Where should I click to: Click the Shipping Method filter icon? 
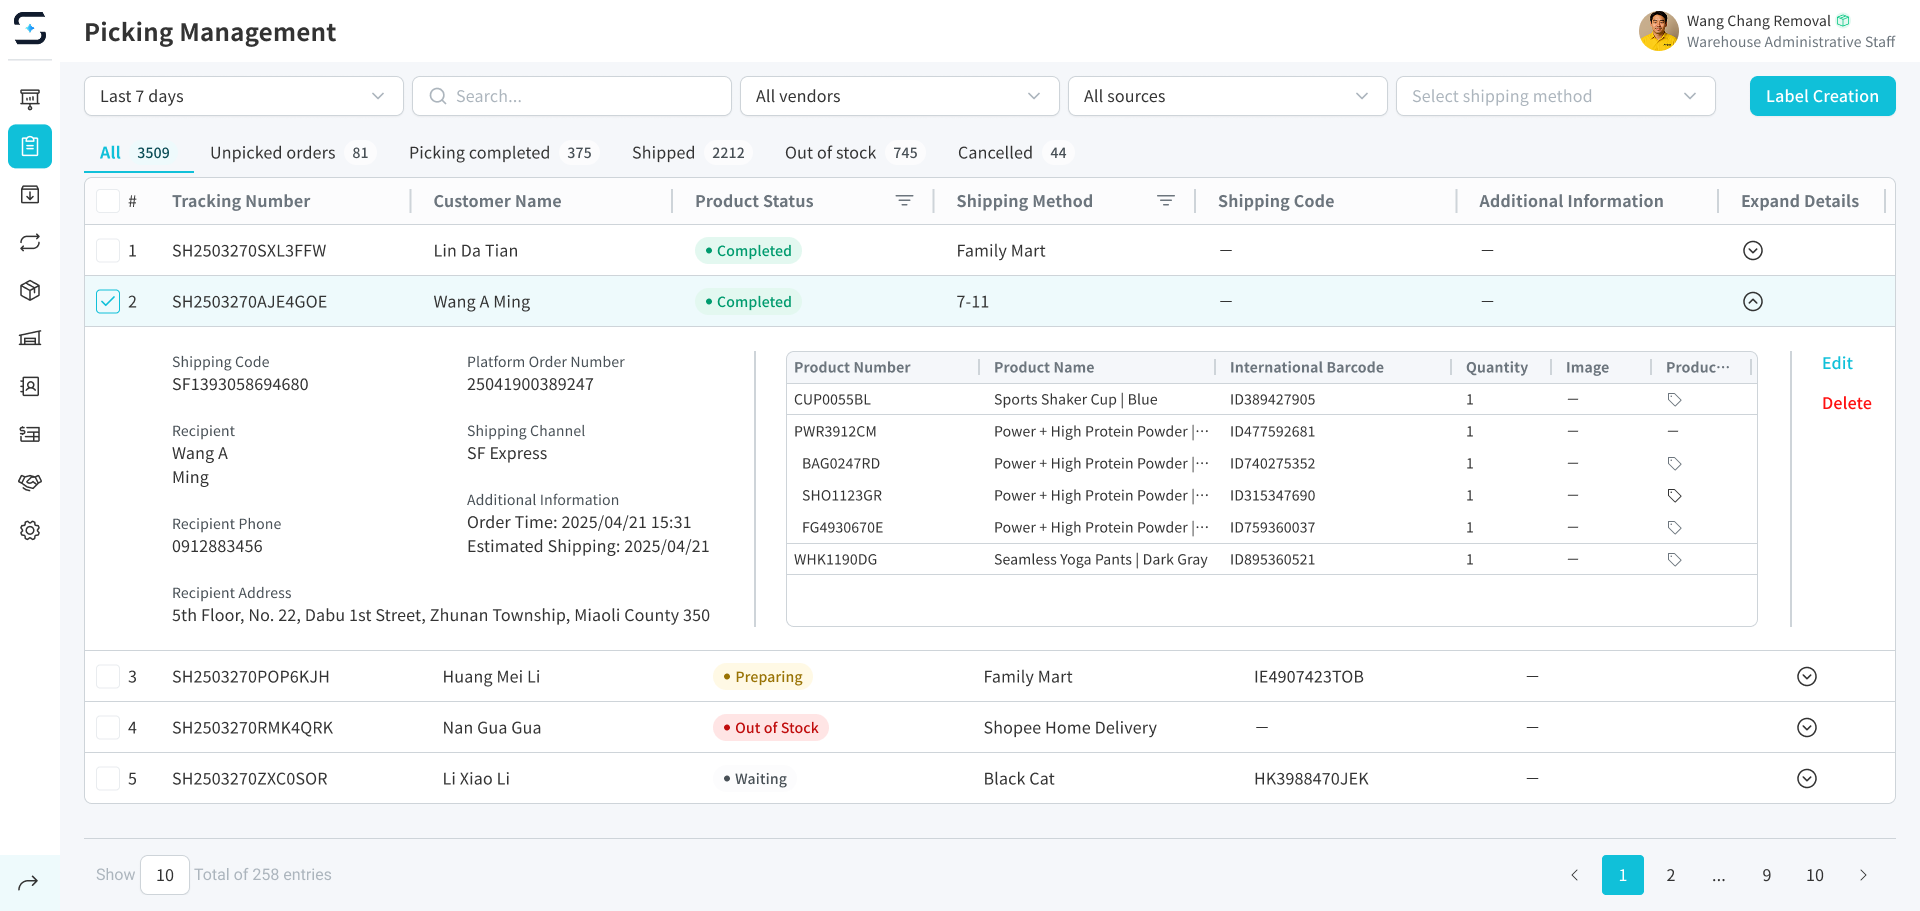1165,201
